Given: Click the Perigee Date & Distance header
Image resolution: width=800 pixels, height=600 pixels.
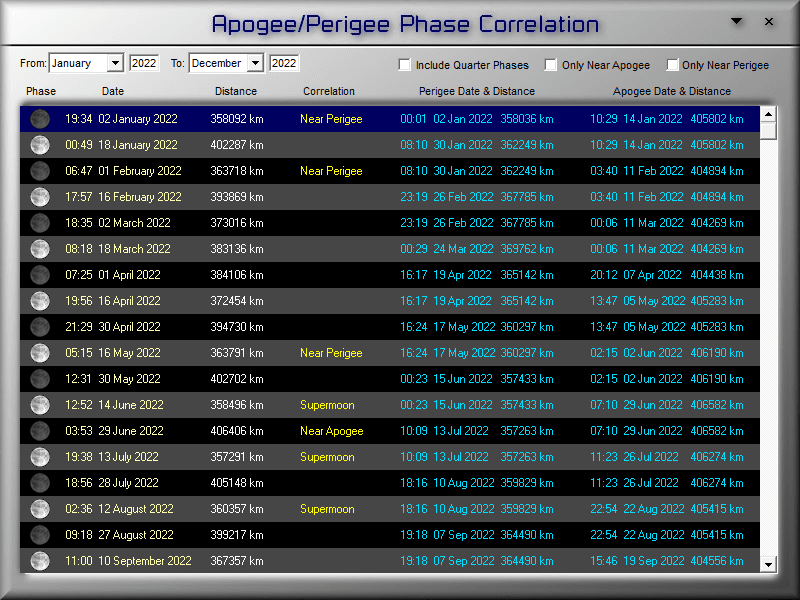Looking at the screenshot, I should tap(476, 91).
